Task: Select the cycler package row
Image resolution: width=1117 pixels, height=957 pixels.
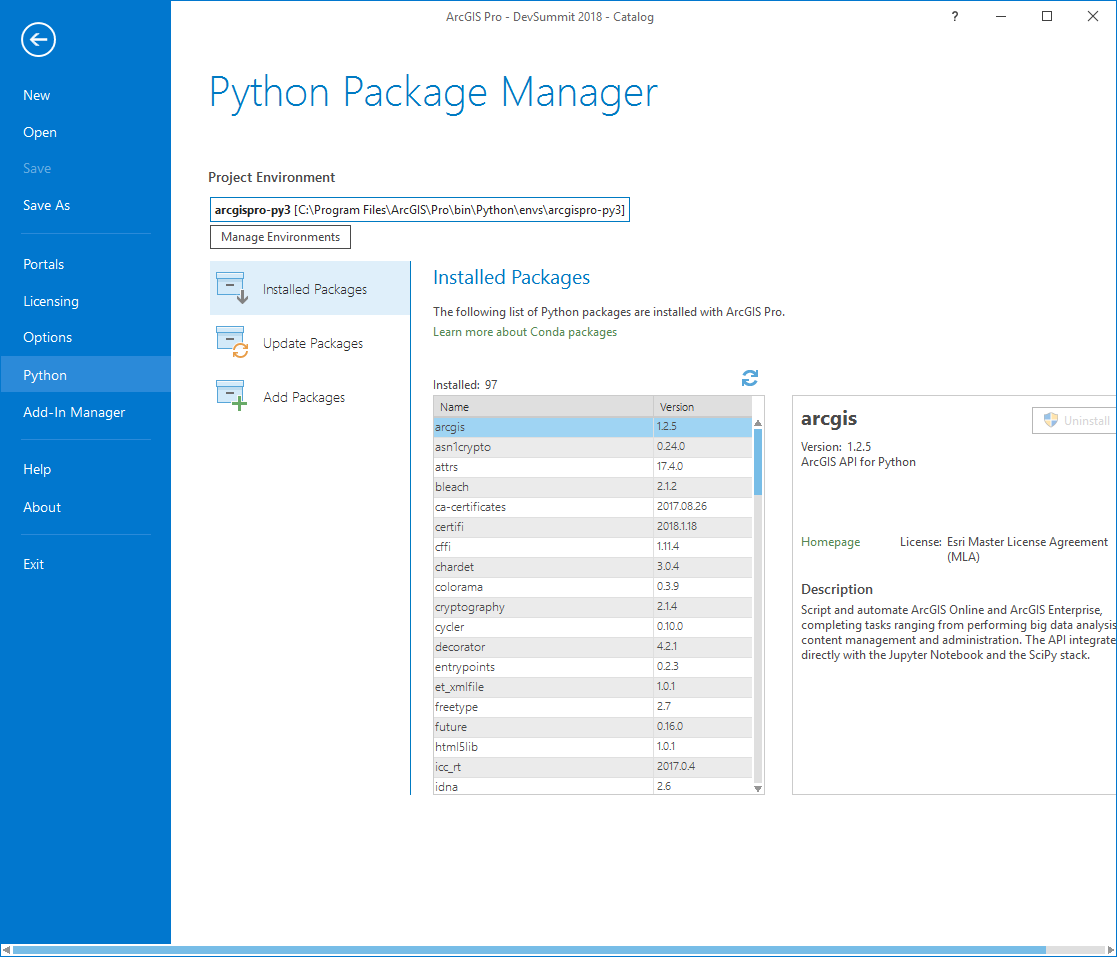Action: 593,626
